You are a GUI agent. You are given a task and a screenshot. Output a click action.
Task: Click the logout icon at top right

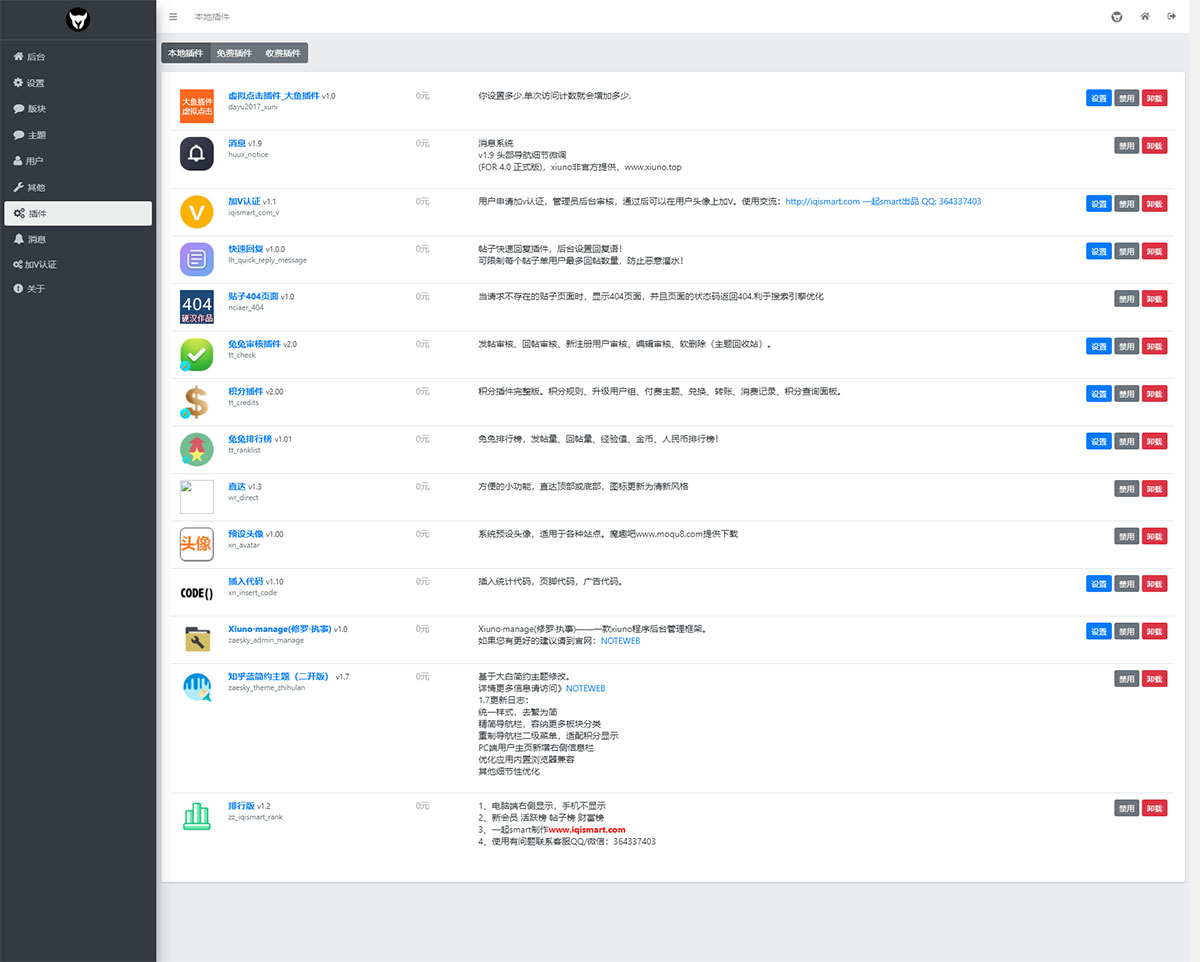(x=1171, y=17)
